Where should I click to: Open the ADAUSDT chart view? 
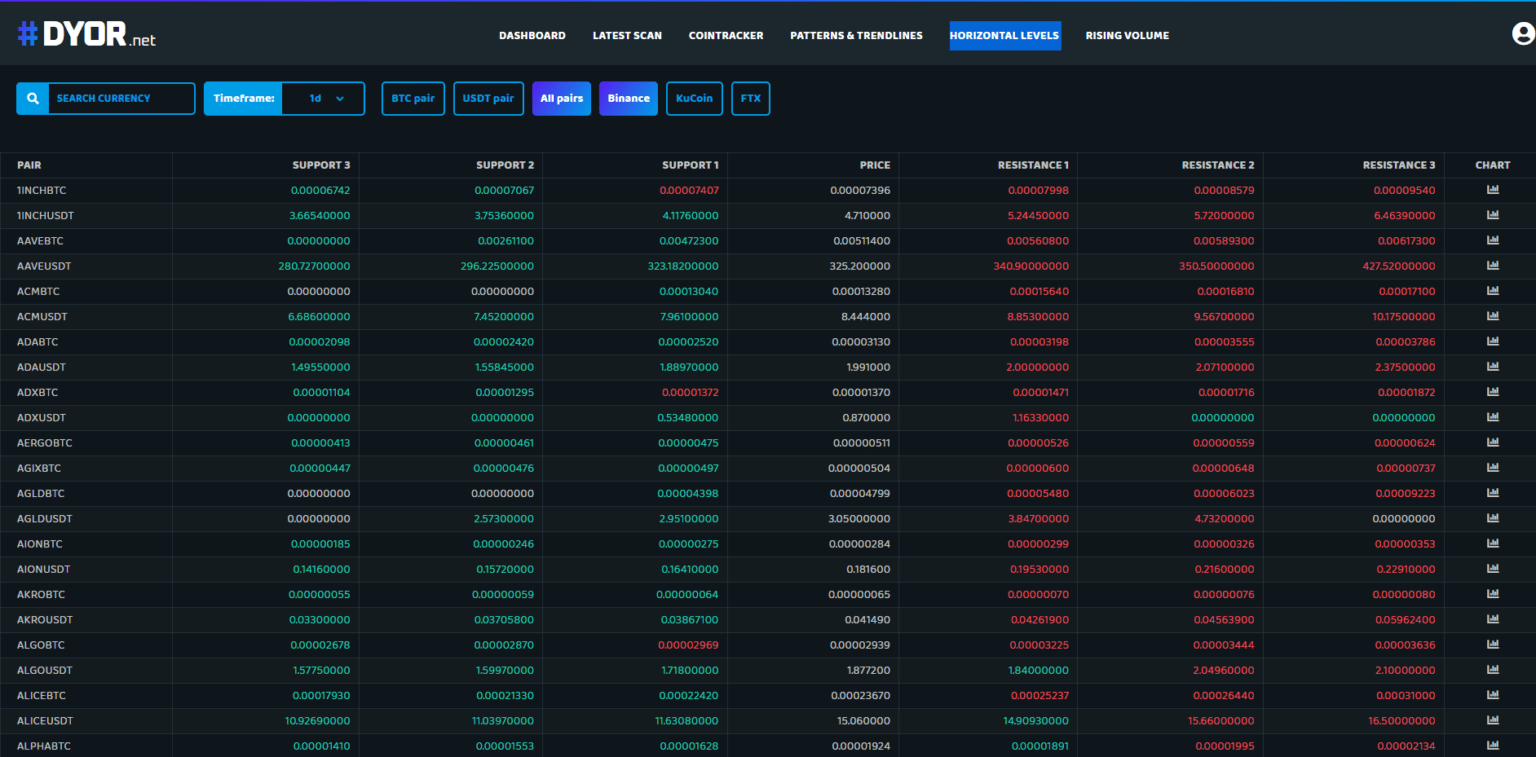(1492, 366)
